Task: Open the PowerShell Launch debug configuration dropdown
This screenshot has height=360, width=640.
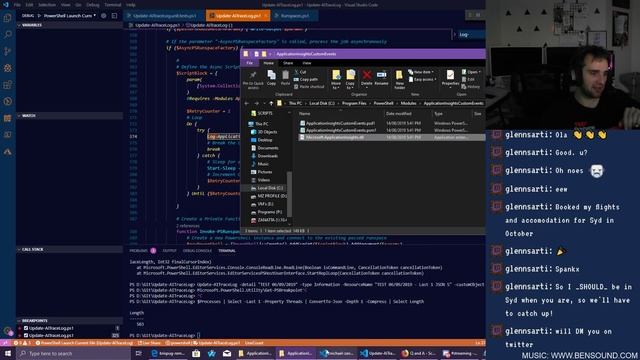Action: (x=69, y=16)
